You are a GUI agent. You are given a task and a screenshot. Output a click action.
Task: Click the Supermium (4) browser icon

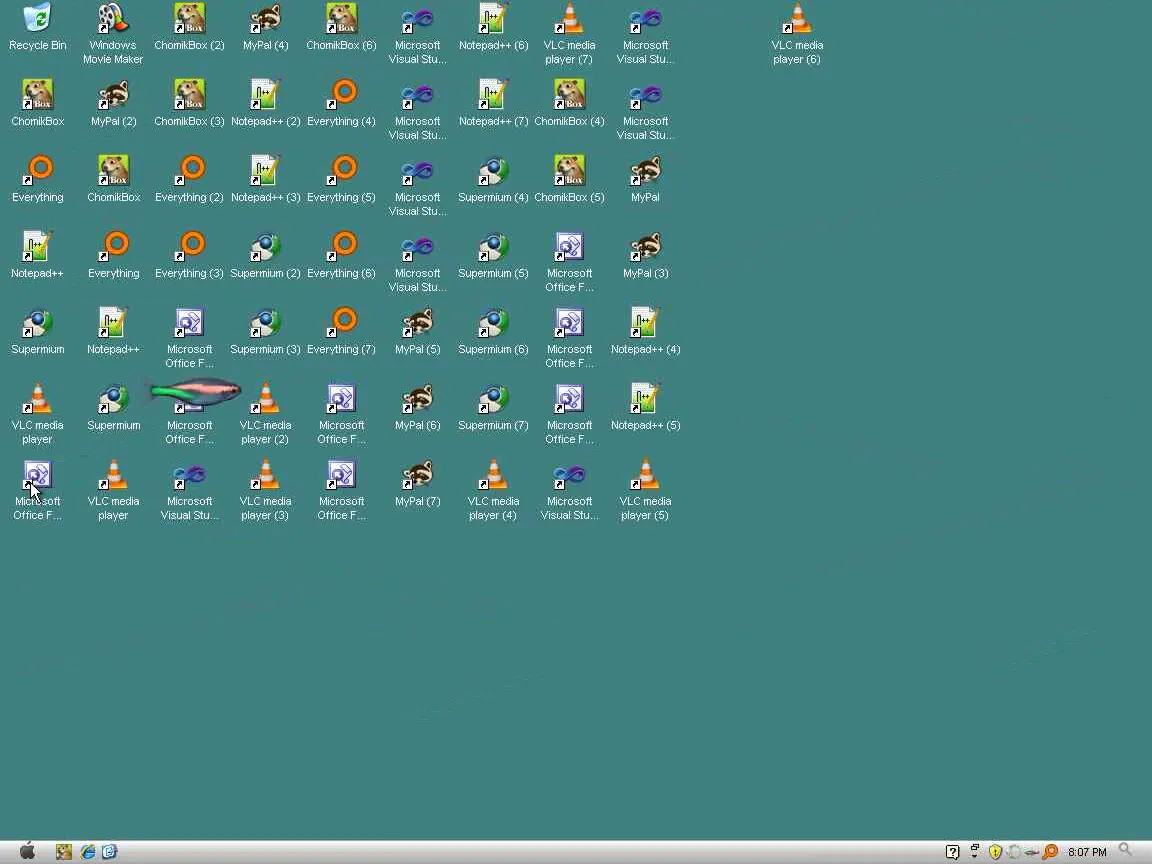click(x=494, y=180)
